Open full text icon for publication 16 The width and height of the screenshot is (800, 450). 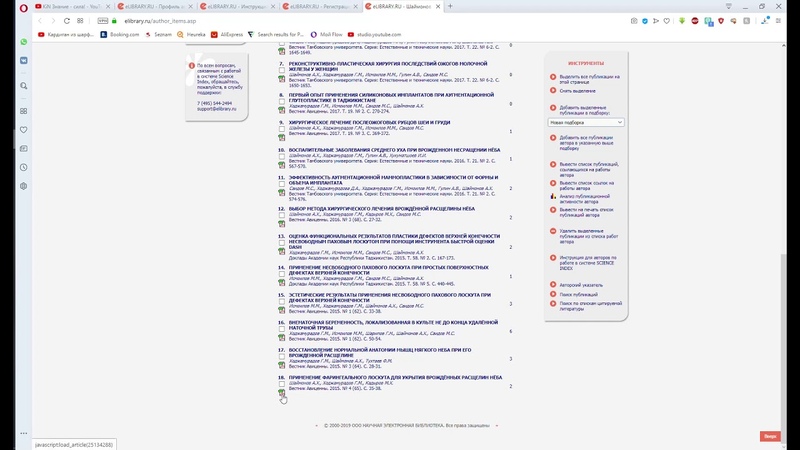tap(282, 338)
